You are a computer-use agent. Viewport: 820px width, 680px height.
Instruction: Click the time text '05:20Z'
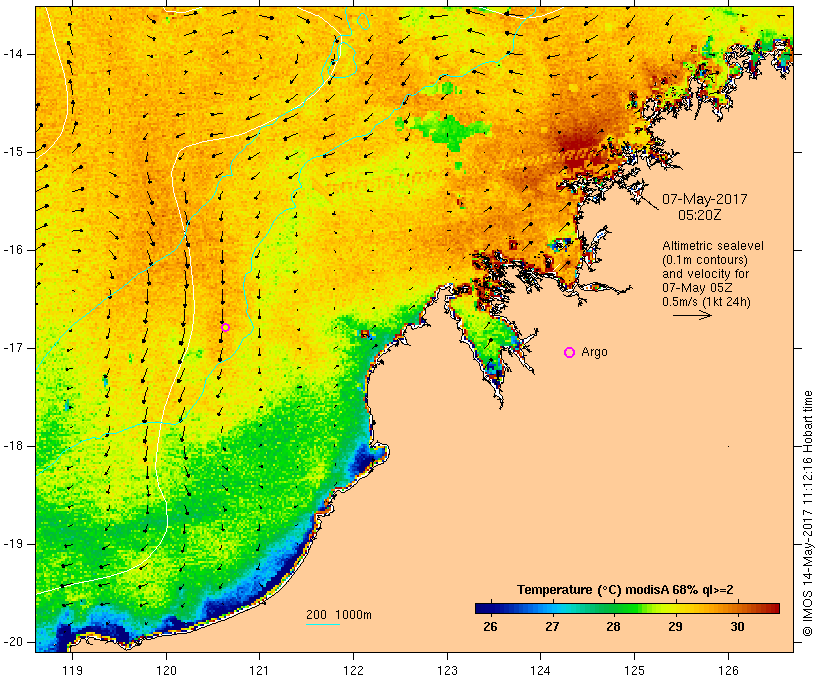[700, 215]
